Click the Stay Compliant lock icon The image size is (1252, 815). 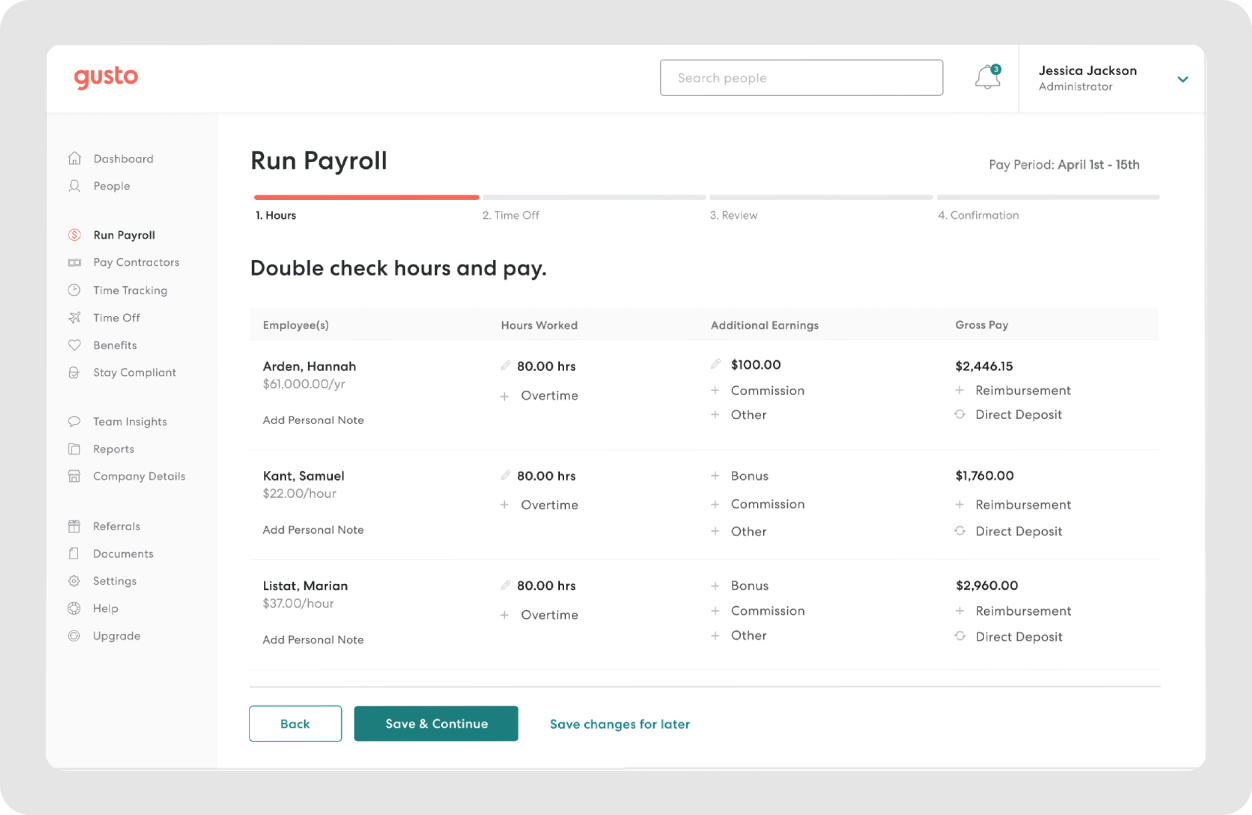coord(73,372)
